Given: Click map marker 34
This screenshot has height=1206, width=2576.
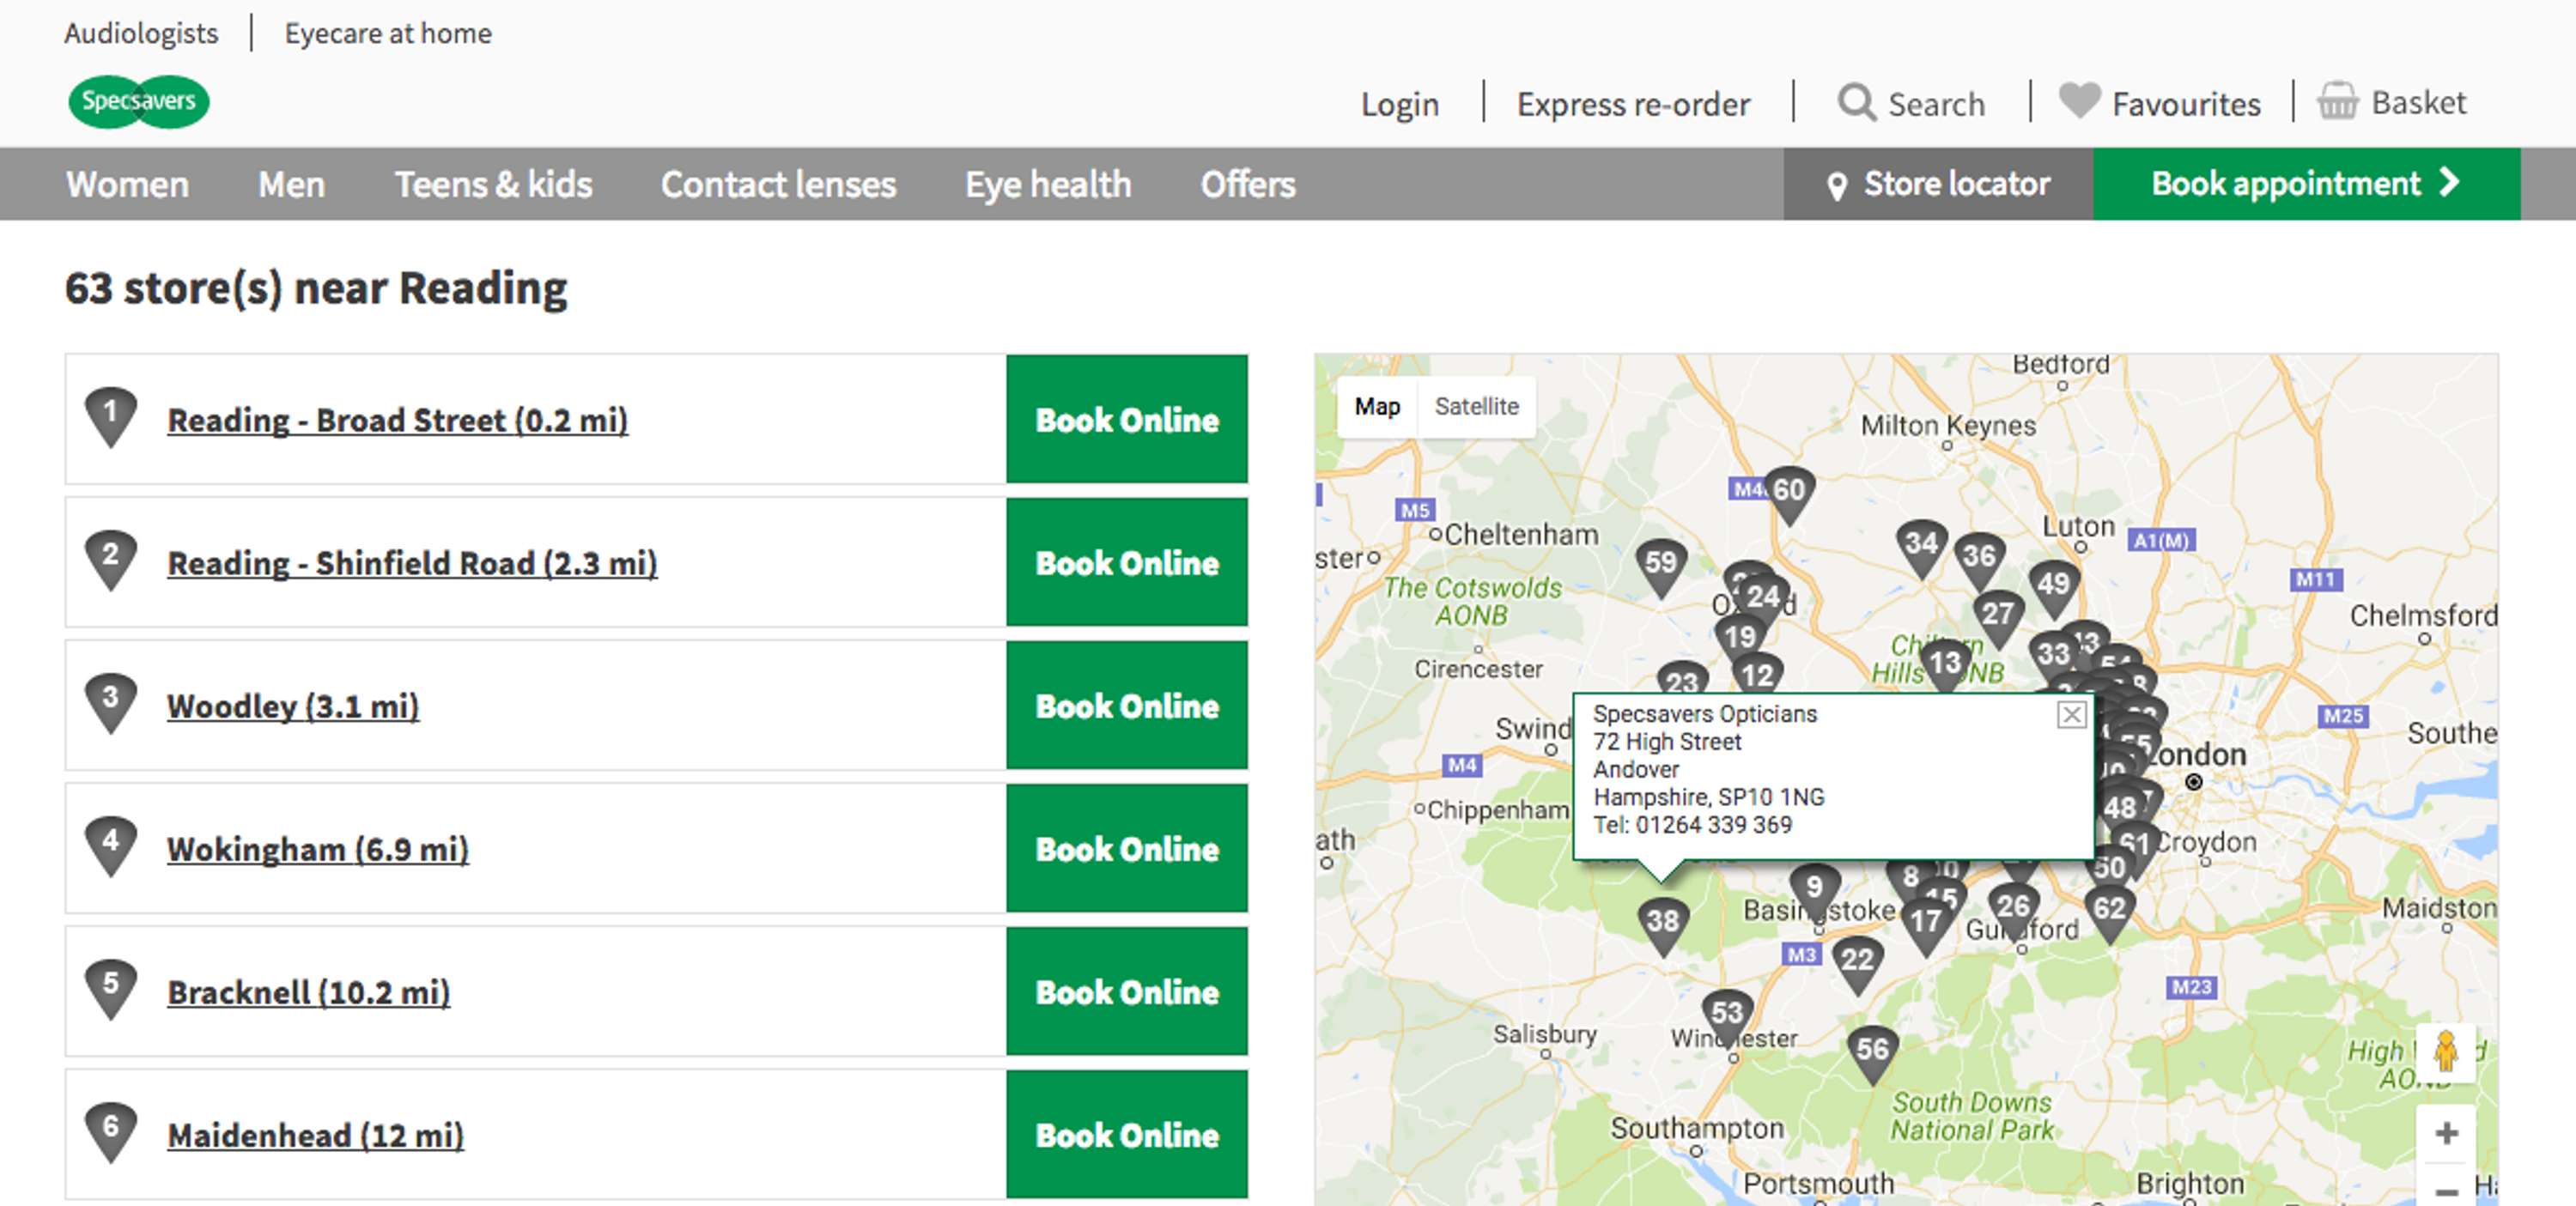Looking at the screenshot, I should click(x=1921, y=548).
